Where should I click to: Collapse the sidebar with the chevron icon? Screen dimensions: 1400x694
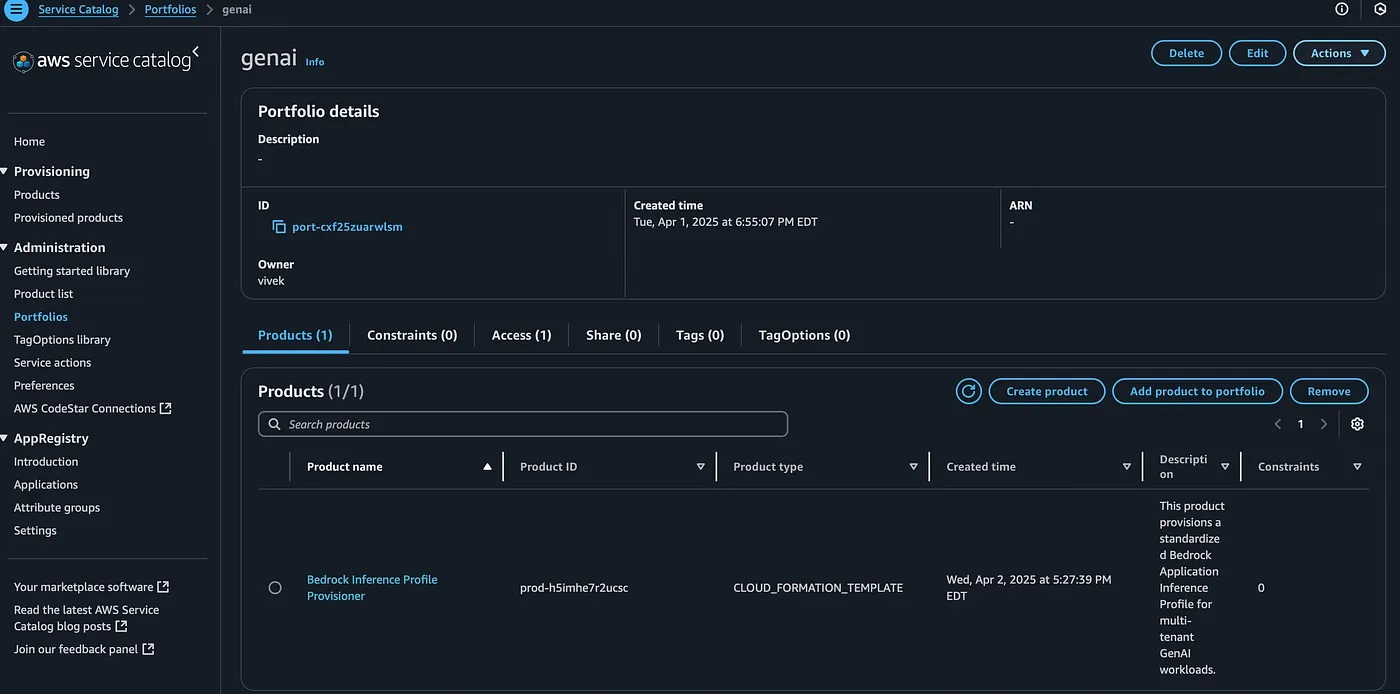coord(196,51)
